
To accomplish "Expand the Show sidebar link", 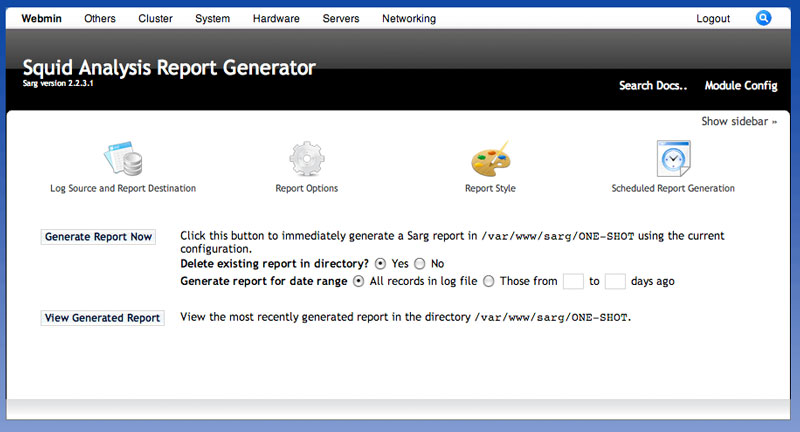I will coord(739,122).
